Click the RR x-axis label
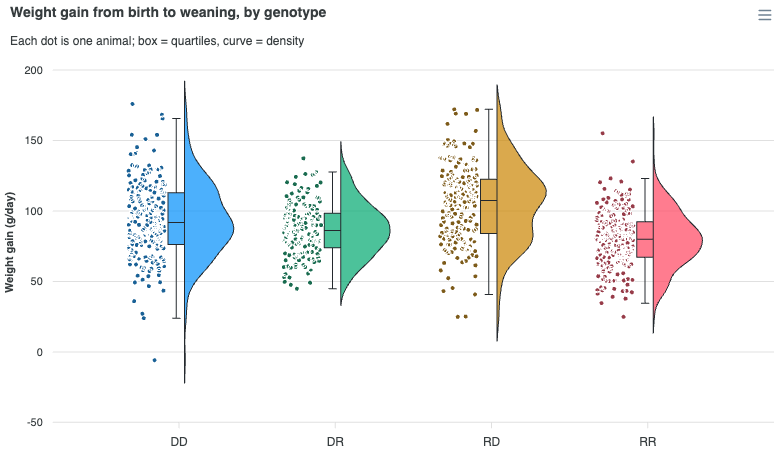The height and width of the screenshot is (475, 784). (x=648, y=442)
